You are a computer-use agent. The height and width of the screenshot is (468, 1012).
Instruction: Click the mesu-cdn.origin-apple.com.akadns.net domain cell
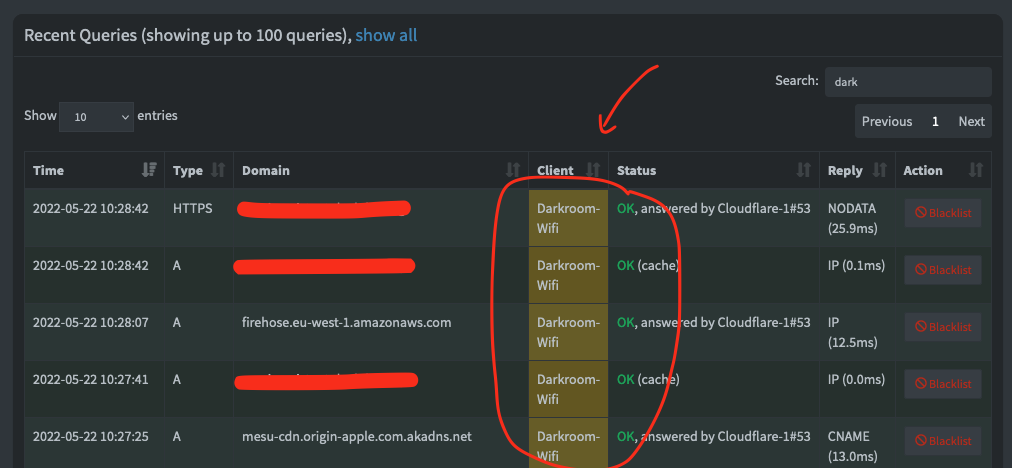tap(356, 437)
